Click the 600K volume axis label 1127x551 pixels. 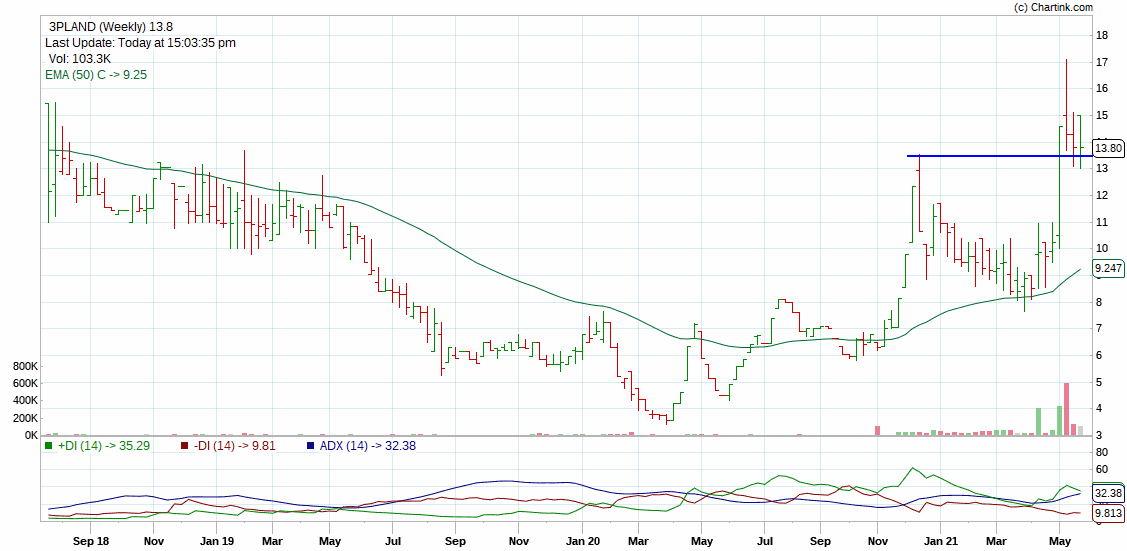tap(25, 384)
